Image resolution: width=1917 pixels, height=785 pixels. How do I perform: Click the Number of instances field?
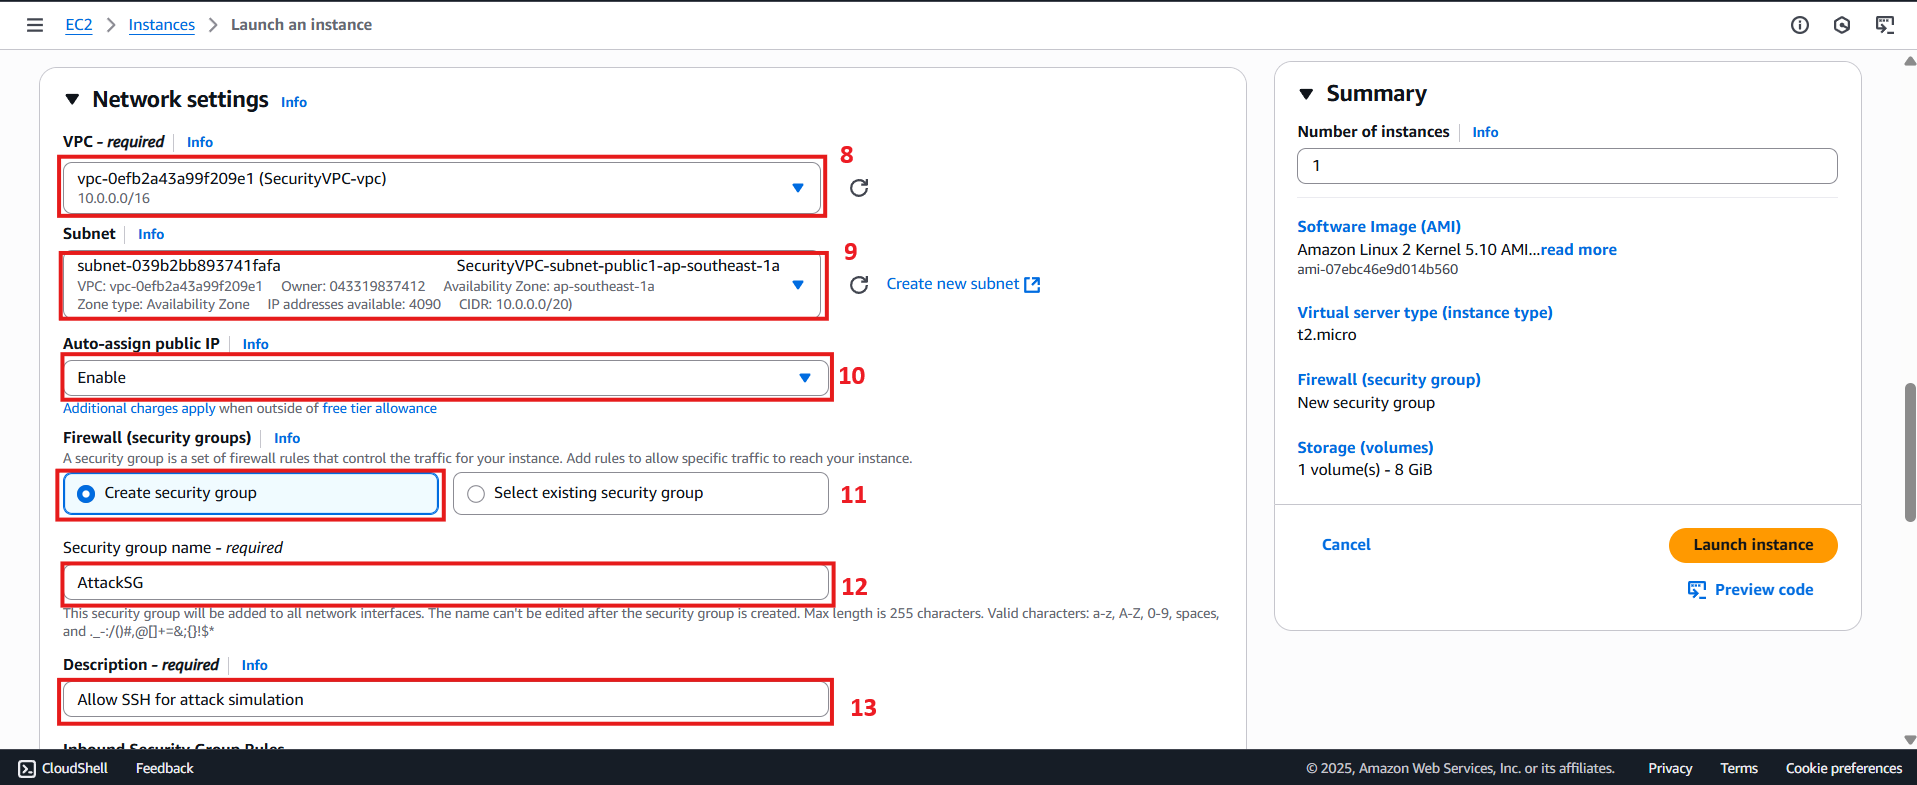(x=1567, y=166)
